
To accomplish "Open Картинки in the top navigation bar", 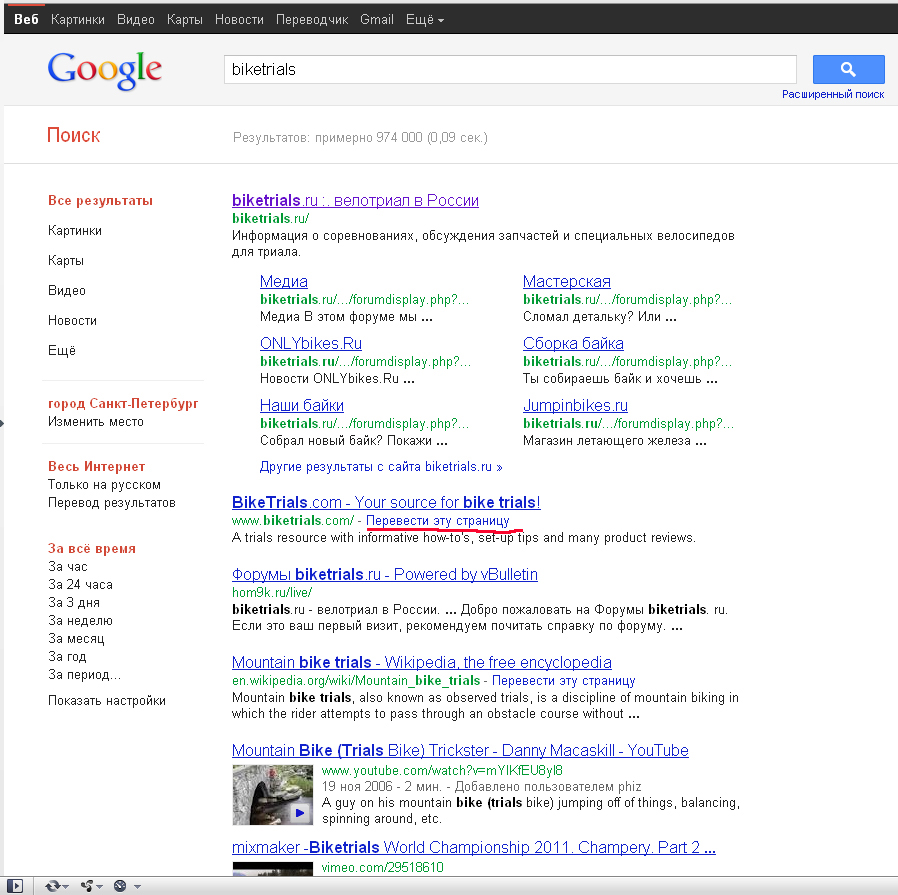I will pyautogui.click(x=77, y=20).
